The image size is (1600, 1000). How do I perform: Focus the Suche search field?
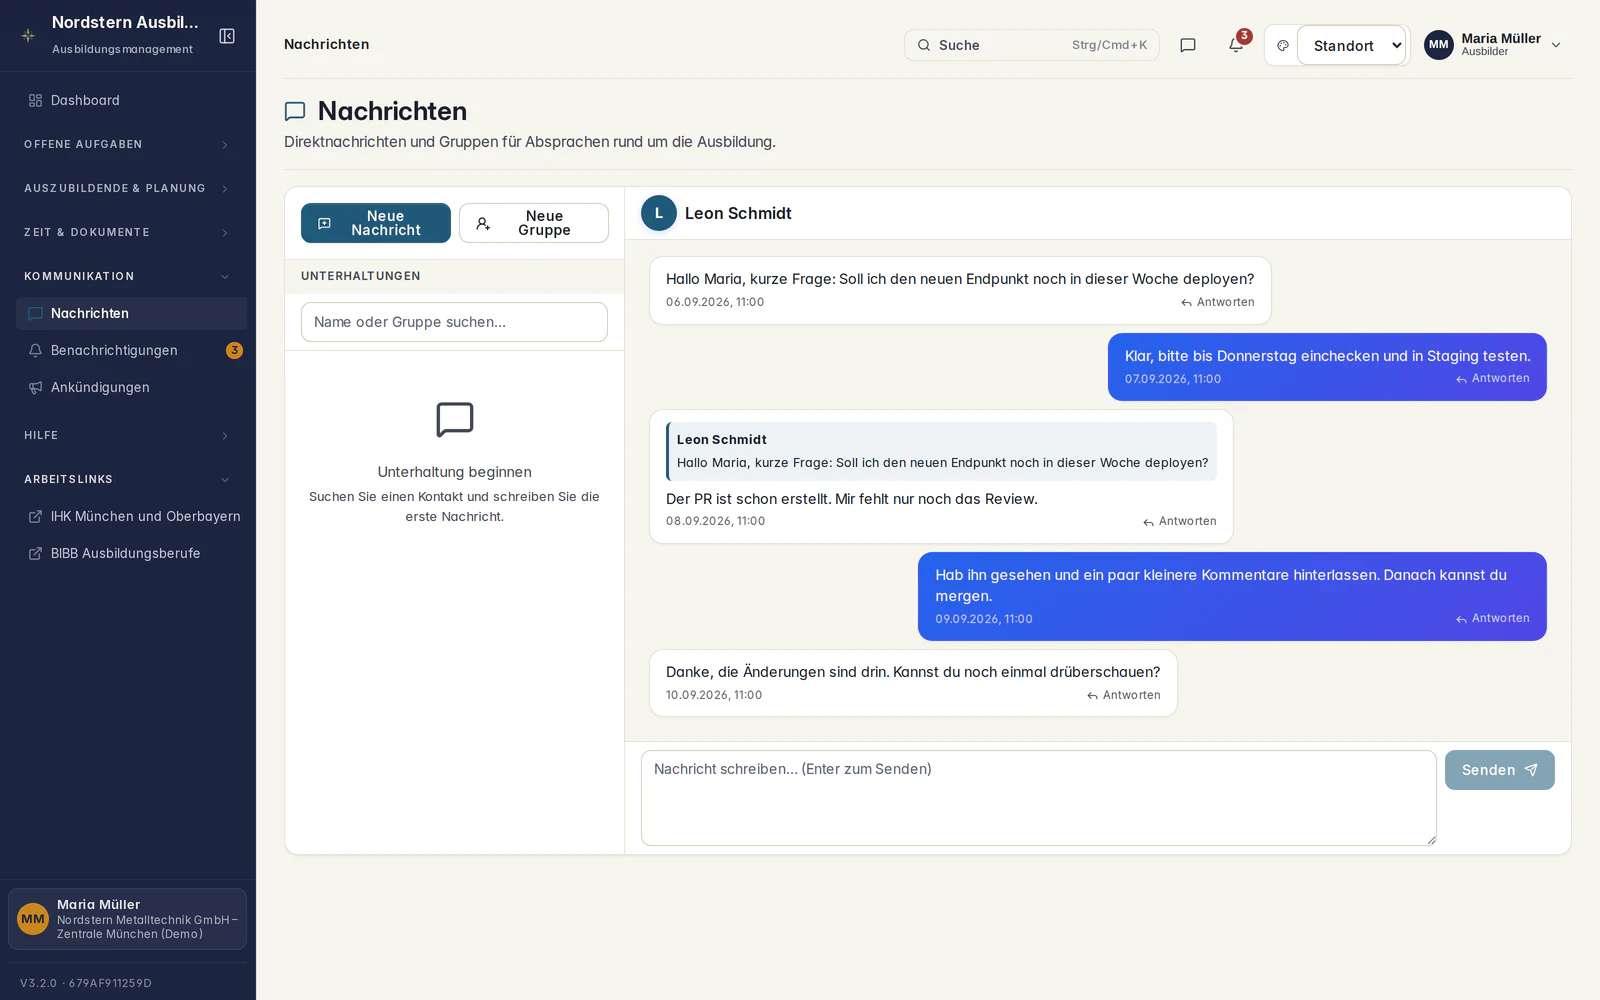tap(1032, 45)
